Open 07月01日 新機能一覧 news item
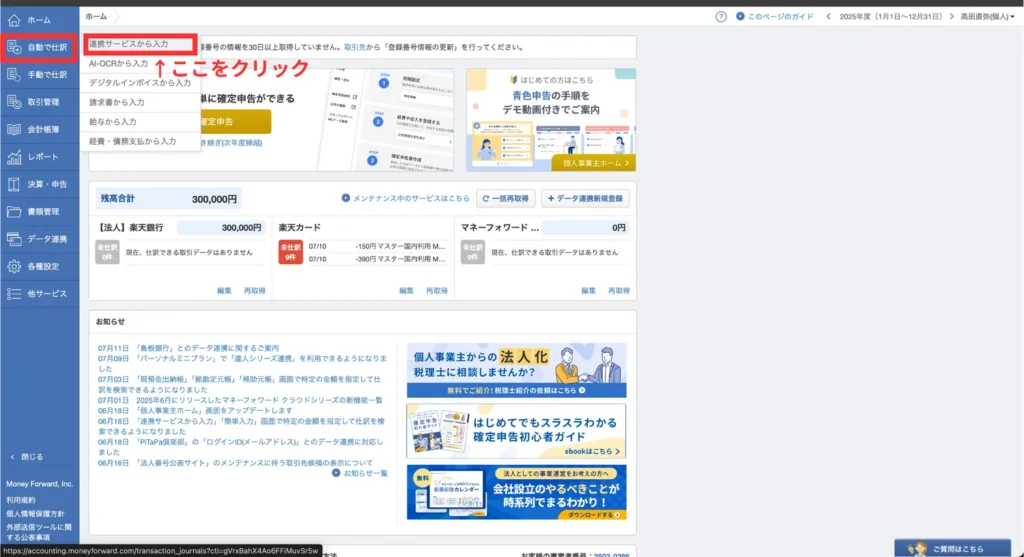The width and height of the screenshot is (1024, 557). [x=240, y=400]
